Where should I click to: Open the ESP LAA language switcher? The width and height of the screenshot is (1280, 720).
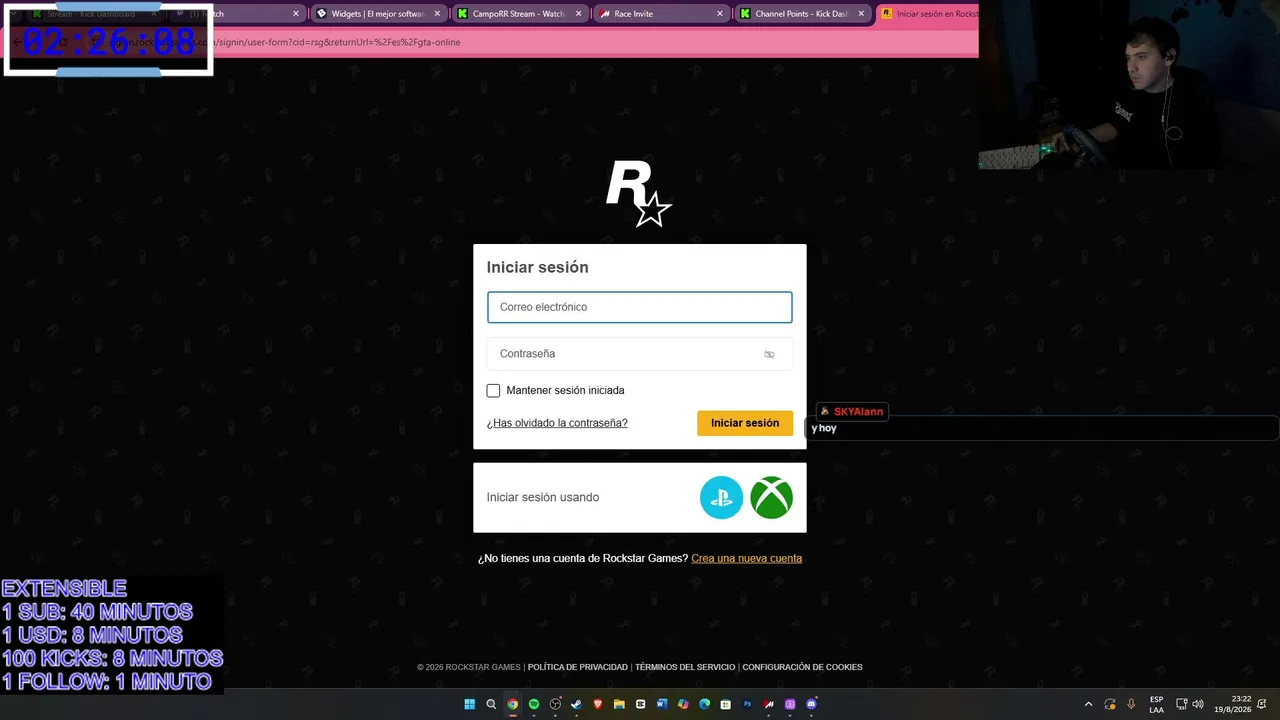(x=1156, y=704)
